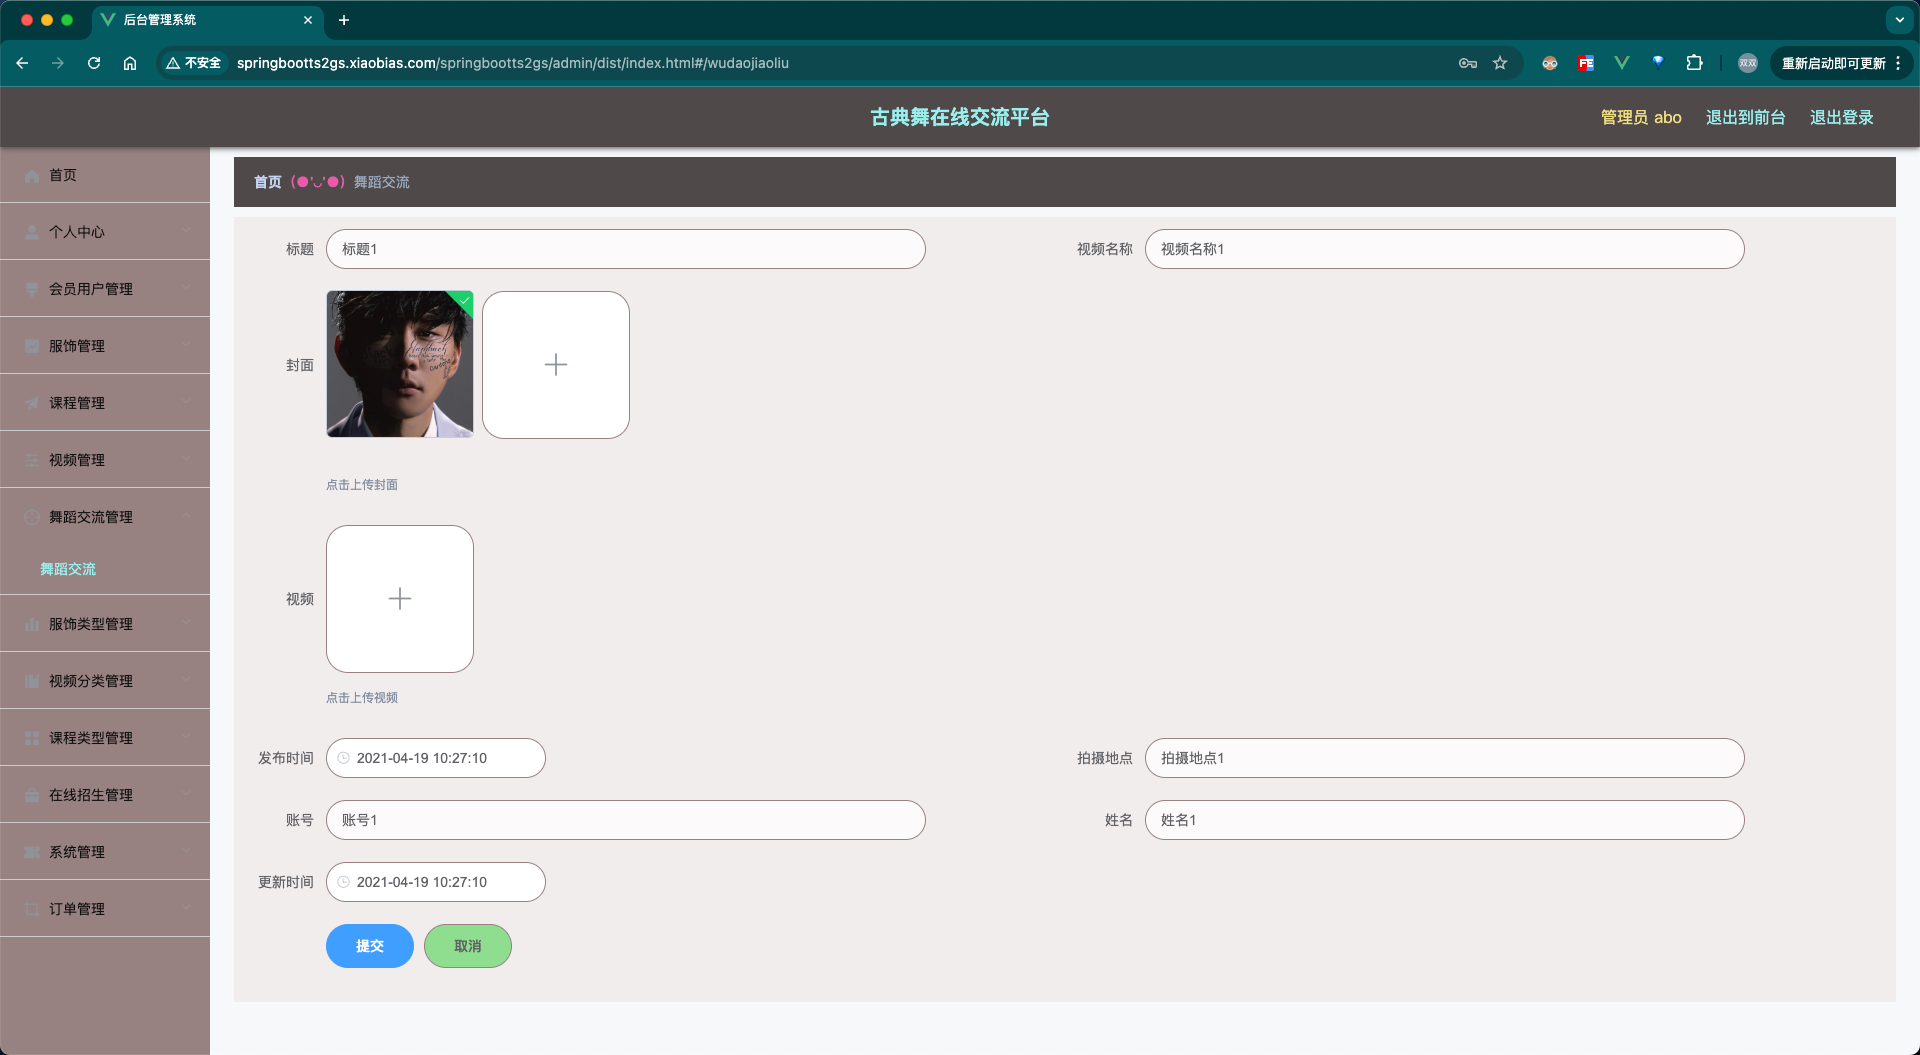Expand the 服饰管理 menu

(x=105, y=346)
